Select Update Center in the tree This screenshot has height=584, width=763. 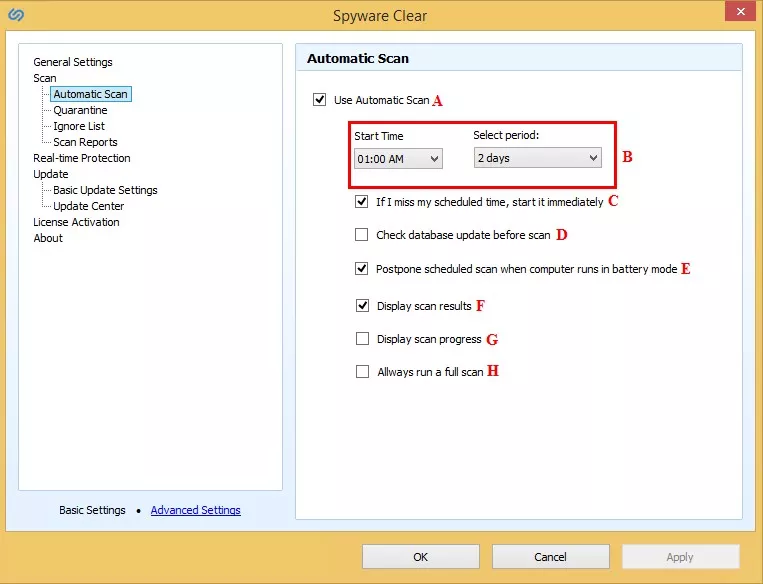(88, 206)
